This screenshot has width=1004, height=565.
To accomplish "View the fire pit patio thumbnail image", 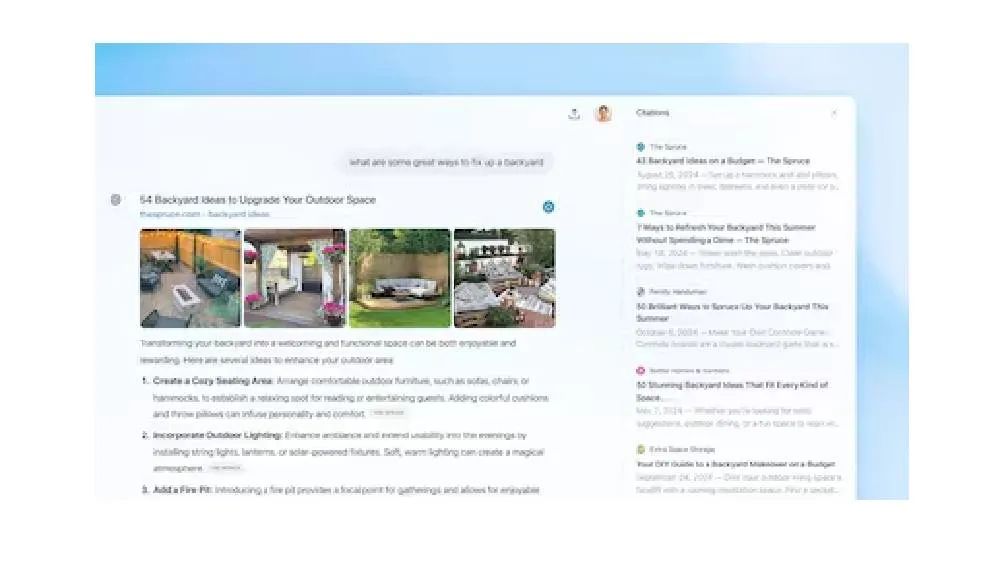I will pos(190,278).
